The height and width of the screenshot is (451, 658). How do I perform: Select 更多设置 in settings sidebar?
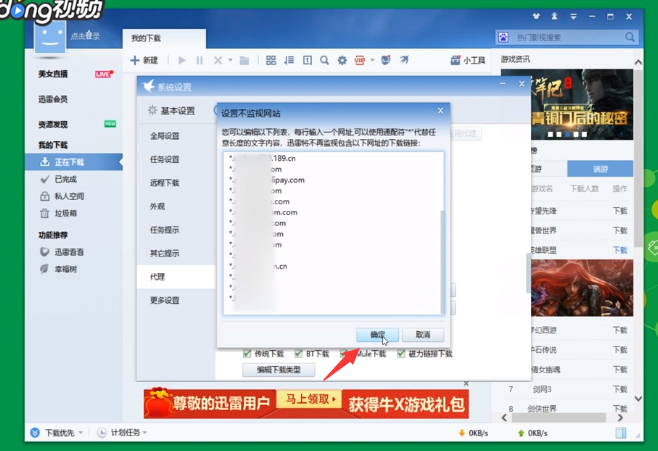[x=164, y=300]
